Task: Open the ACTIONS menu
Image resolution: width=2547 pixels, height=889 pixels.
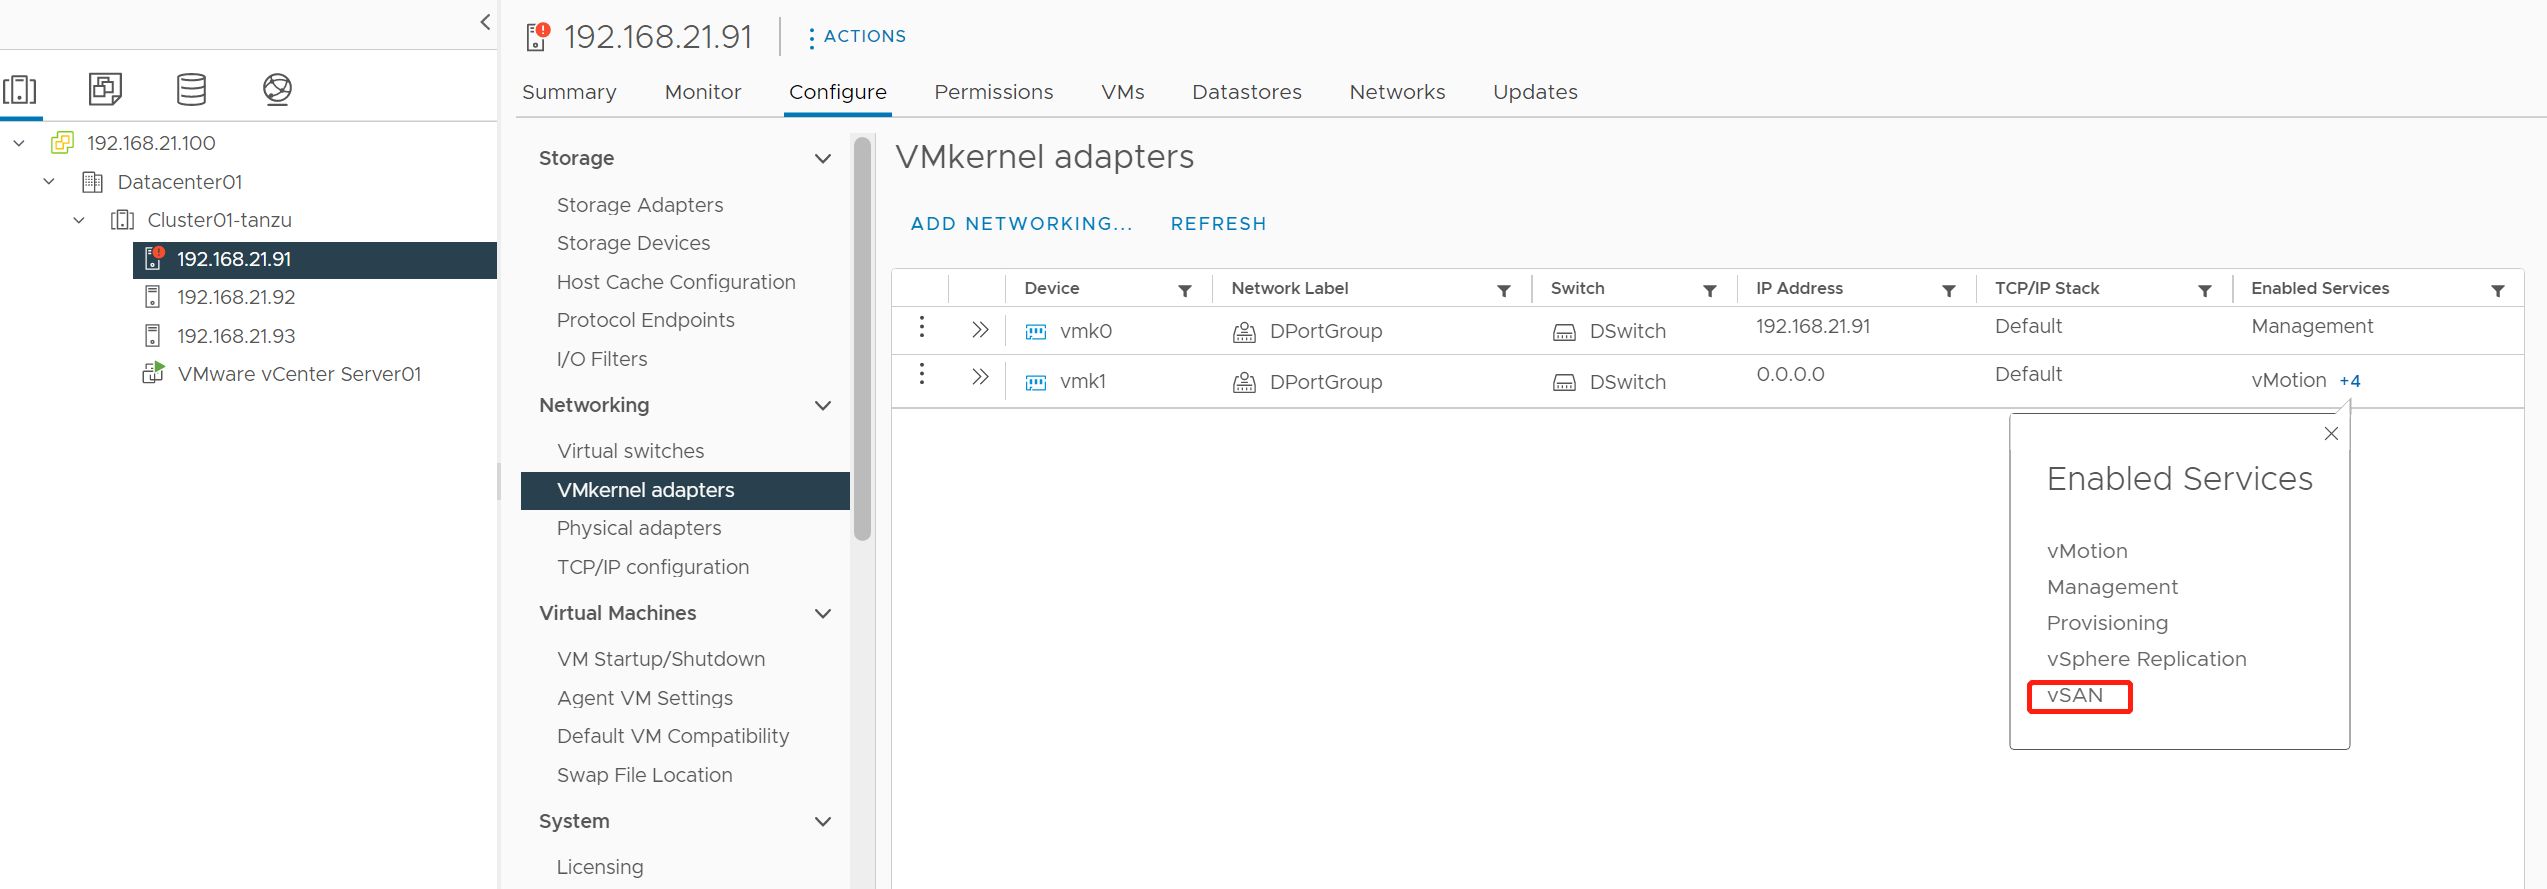Action: 857,37
